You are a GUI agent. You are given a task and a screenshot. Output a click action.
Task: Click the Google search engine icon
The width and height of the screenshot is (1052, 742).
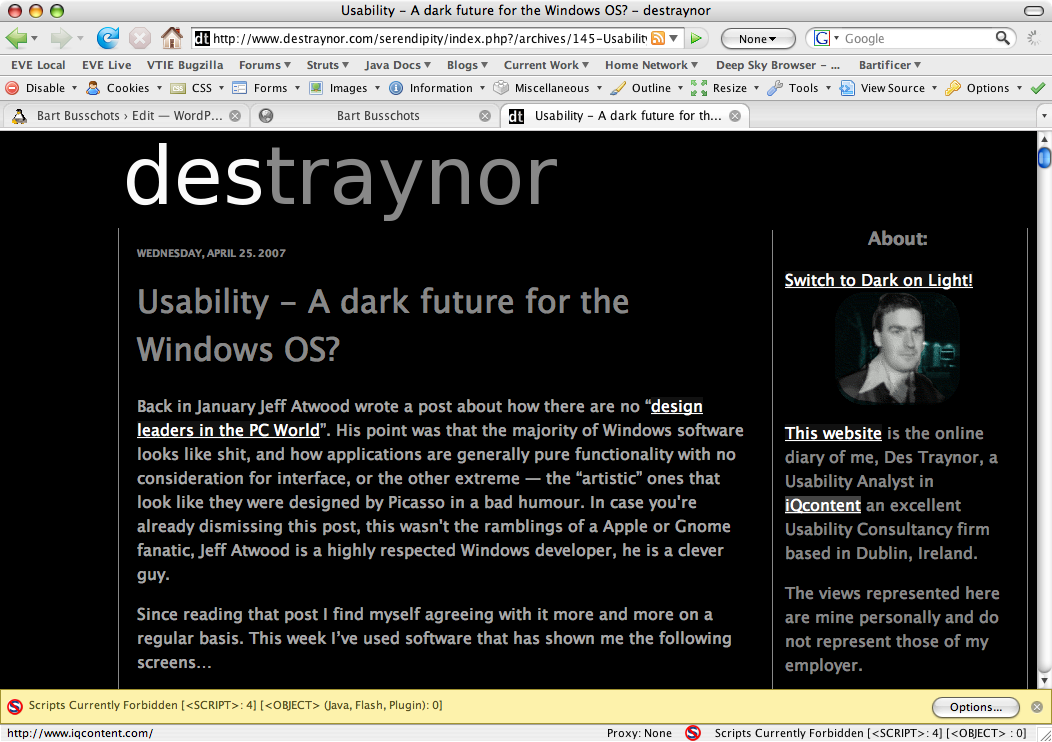click(x=822, y=38)
